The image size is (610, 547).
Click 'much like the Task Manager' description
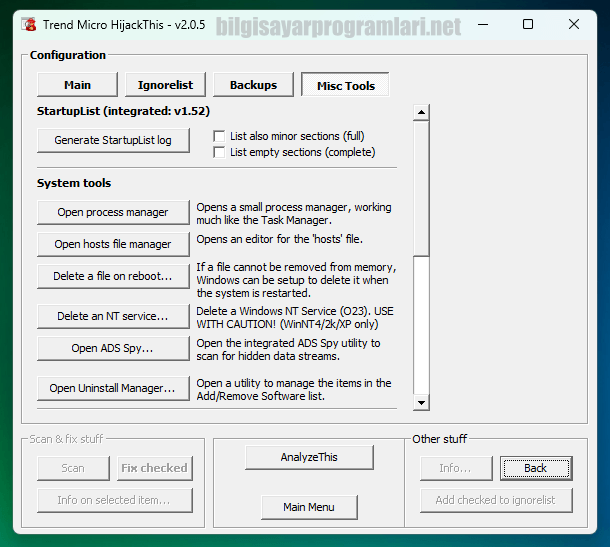point(264,220)
